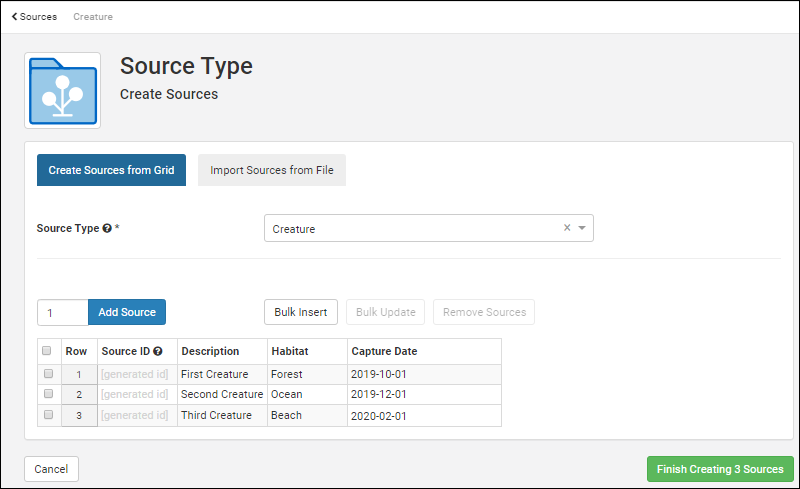Switch to Import Sources from File tab

coord(272,170)
